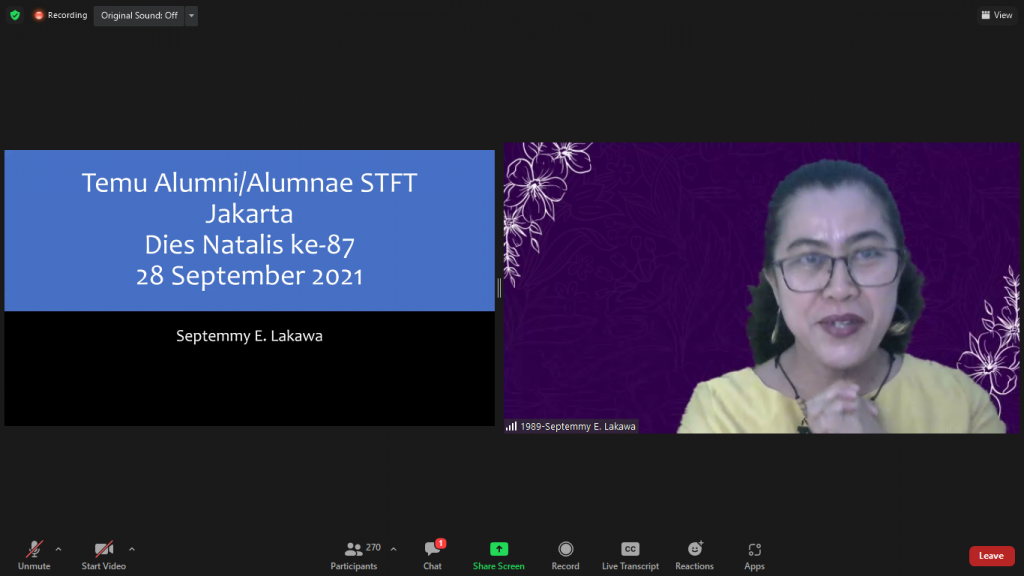Image resolution: width=1024 pixels, height=576 pixels.
Task: Click the name label 1989-Septemmy E. Lakawa
Action: 577,426
